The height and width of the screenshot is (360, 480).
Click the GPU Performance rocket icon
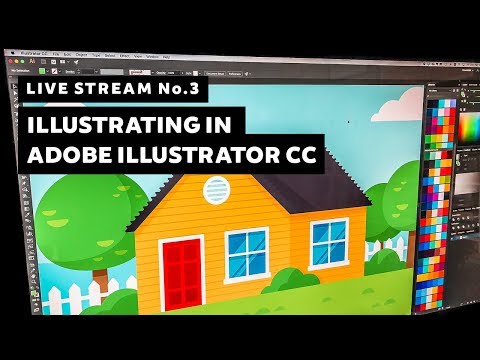tap(76, 62)
